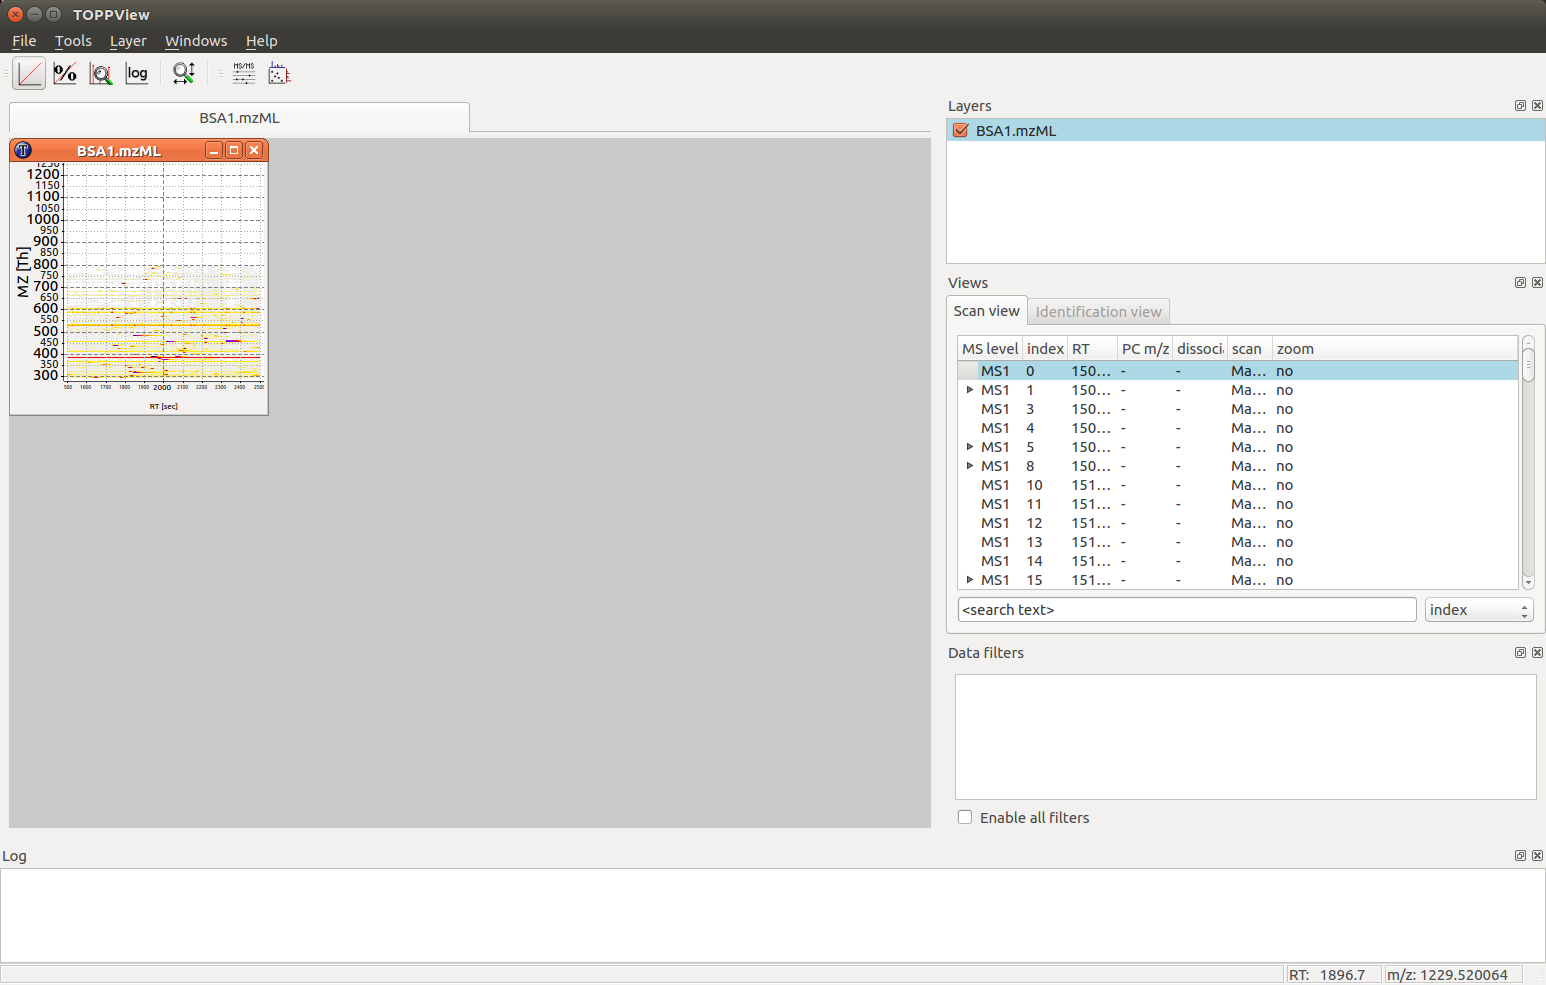Undock the Layers panel using its float icon

(1519, 105)
